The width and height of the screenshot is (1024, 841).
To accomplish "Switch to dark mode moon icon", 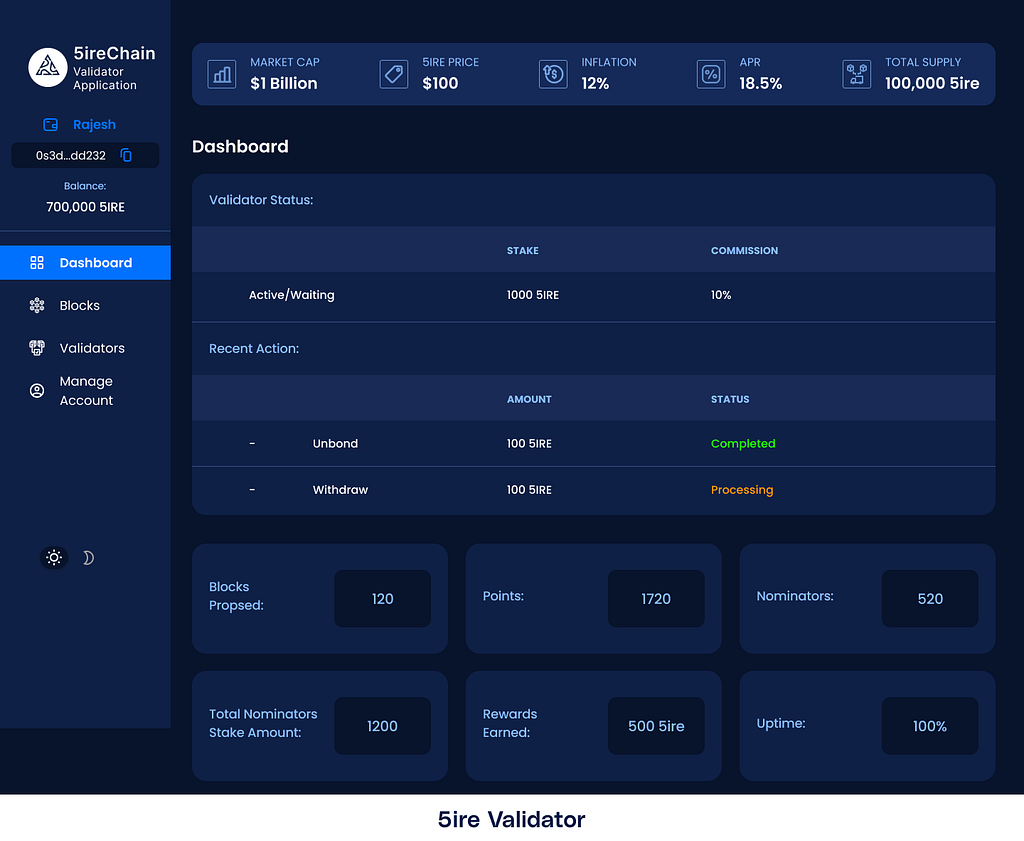I will click(x=88, y=558).
